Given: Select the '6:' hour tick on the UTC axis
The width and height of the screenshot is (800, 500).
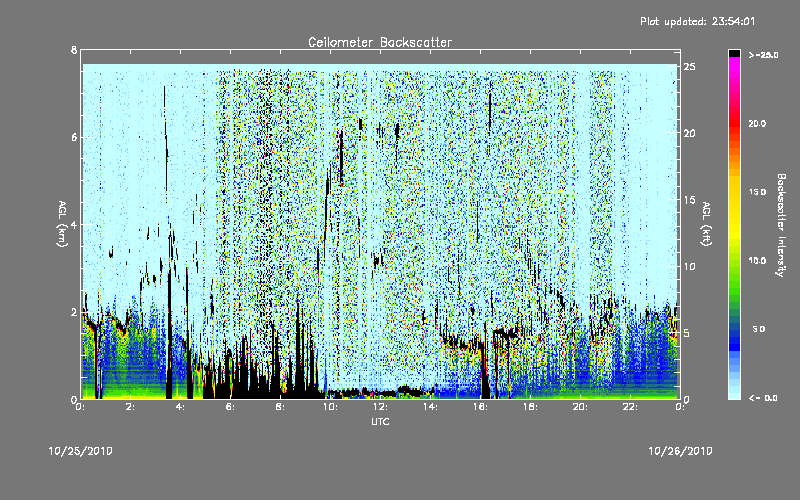Looking at the screenshot, I should (230, 407).
